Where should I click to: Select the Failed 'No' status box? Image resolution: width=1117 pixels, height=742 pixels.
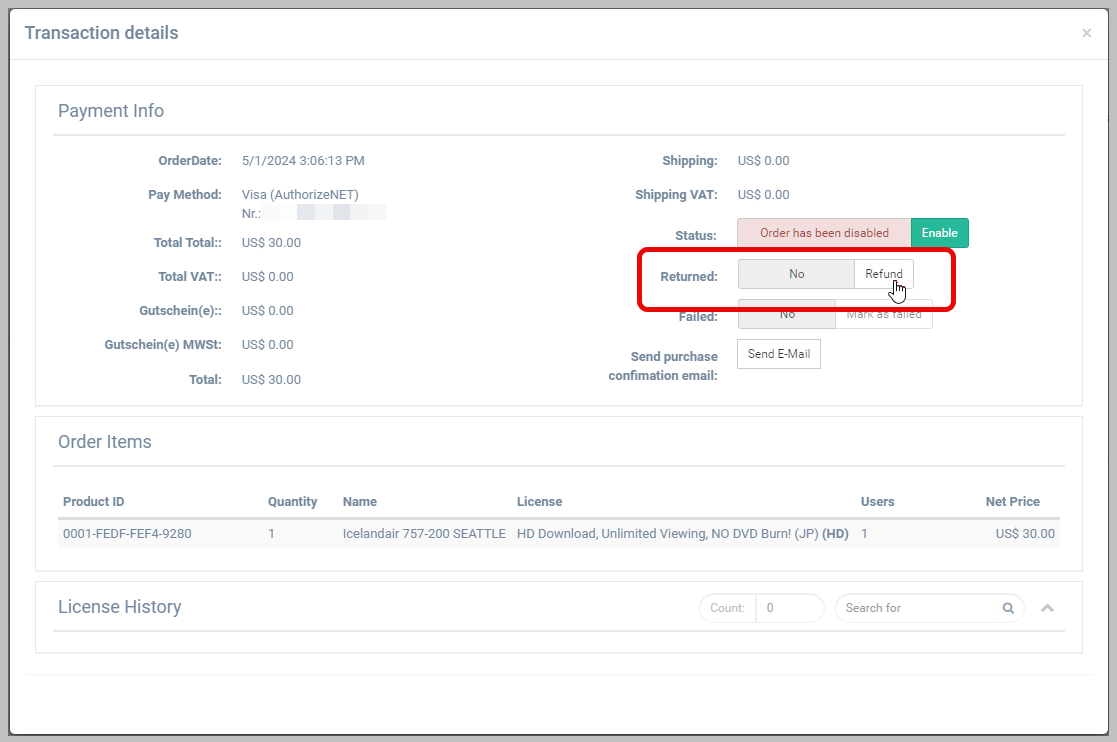click(786, 314)
